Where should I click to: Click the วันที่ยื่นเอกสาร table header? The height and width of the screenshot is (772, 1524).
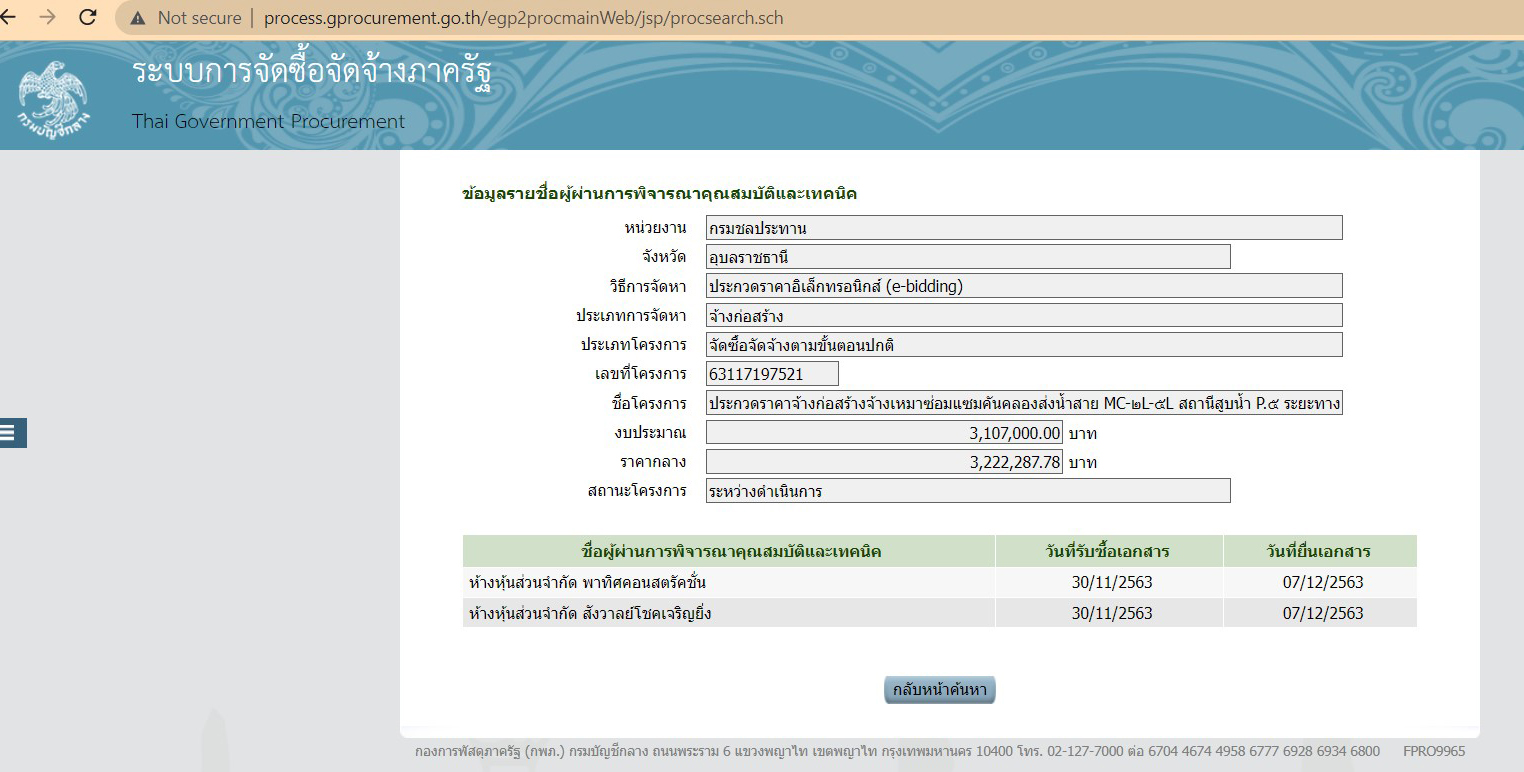tap(1320, 550)
